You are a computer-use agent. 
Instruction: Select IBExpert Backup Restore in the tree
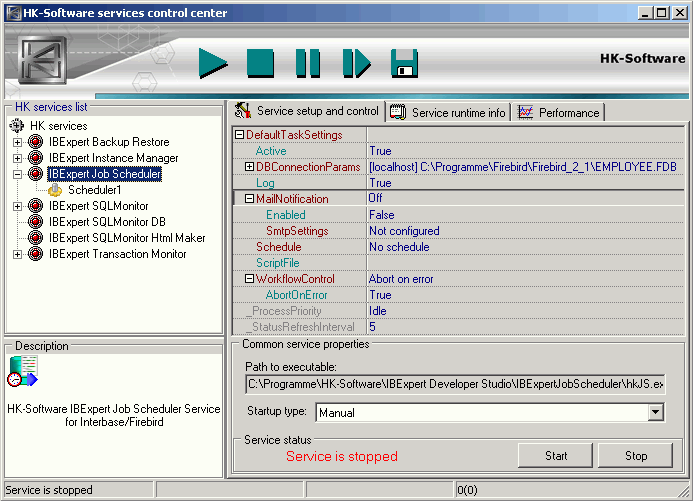click(109, 142)
